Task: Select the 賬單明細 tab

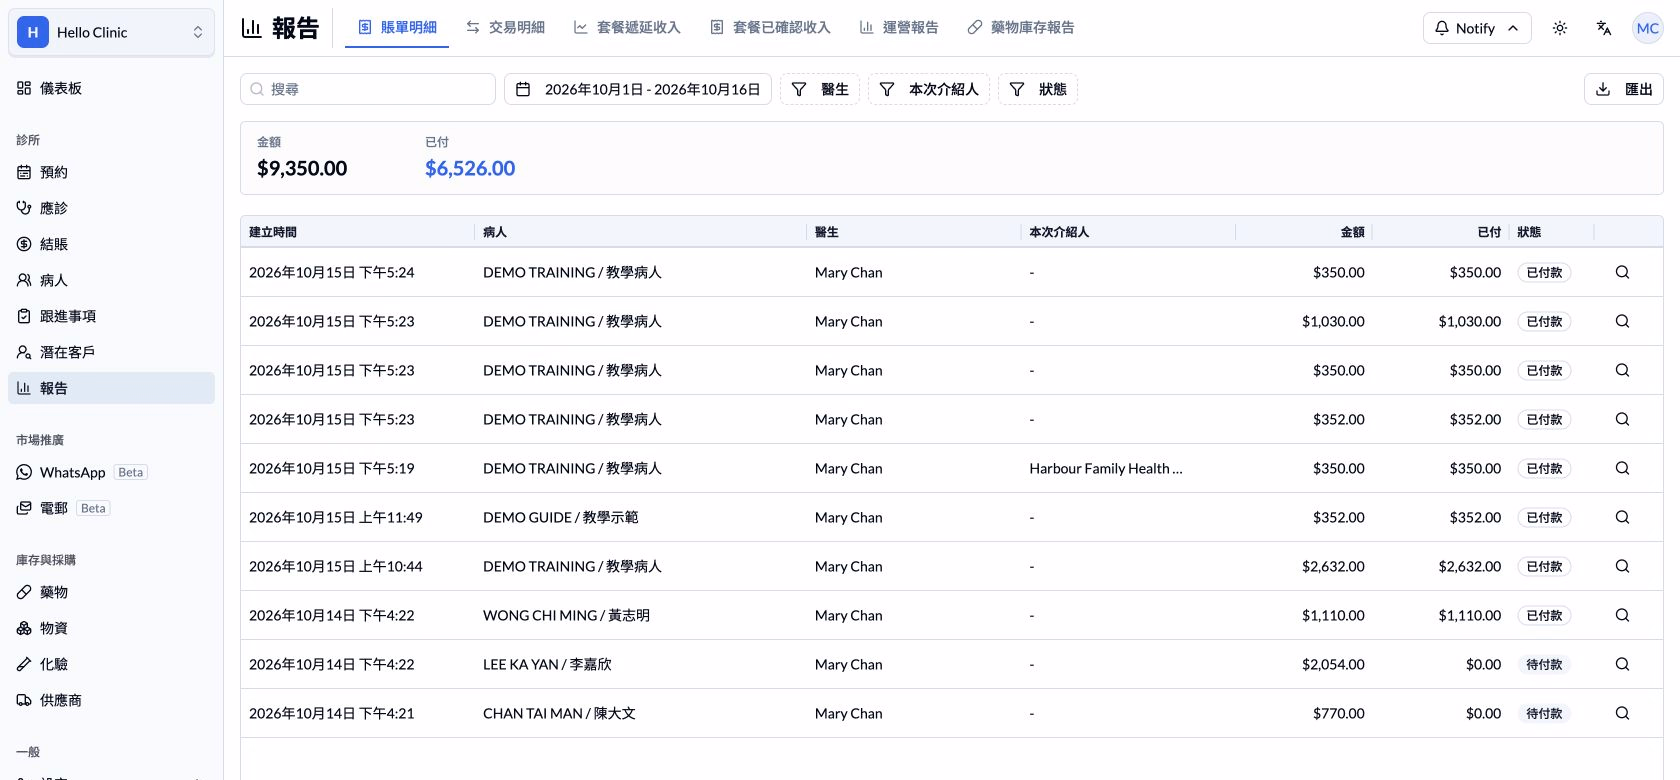Action: coord(397,27)
